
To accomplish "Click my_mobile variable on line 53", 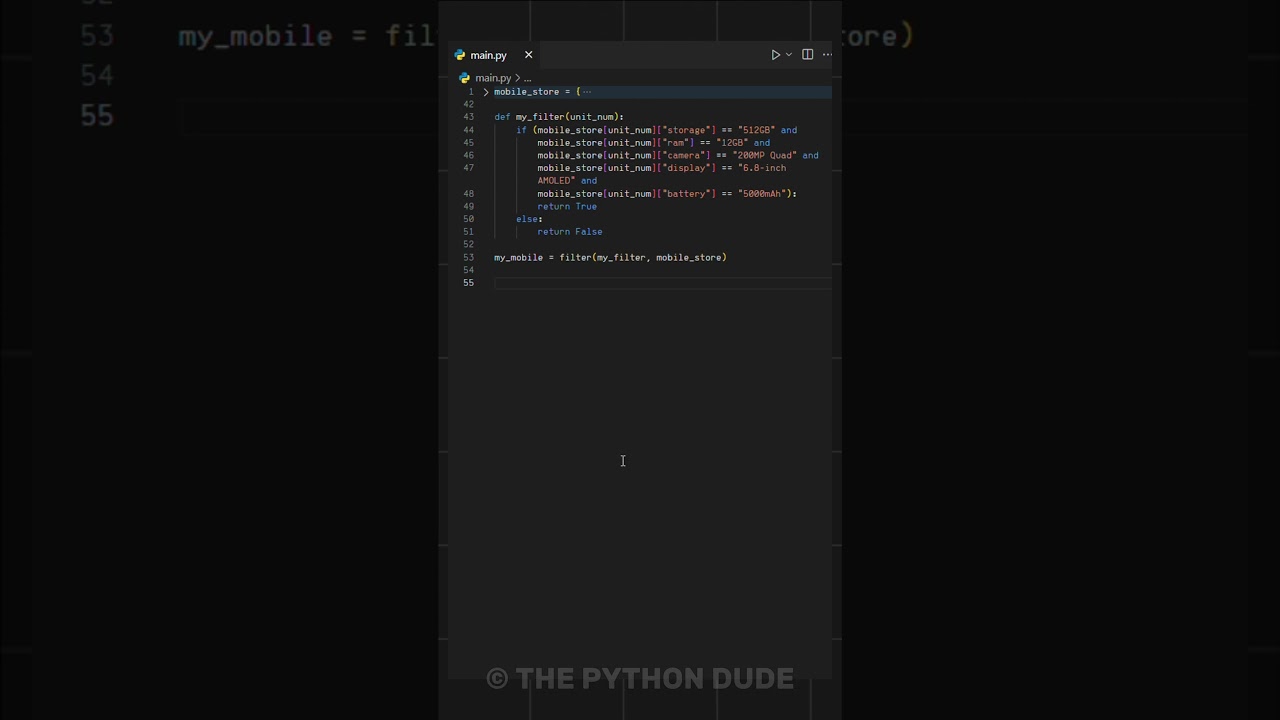I will pyautogui.click(x=518, y=258).
